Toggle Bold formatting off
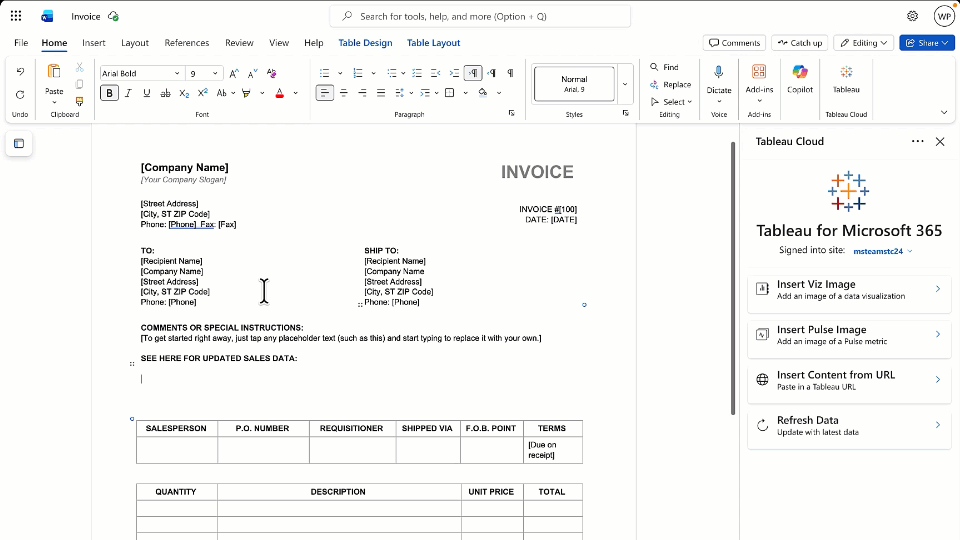 pos(109,93)
